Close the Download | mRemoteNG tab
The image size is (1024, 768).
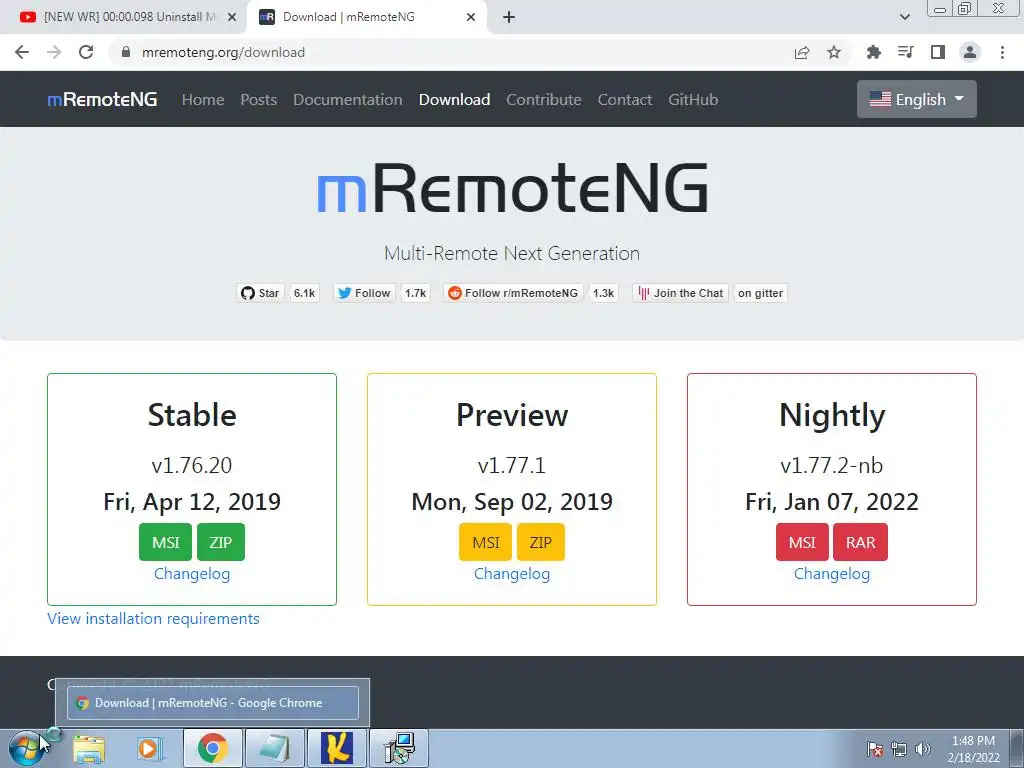[x=471, y=17]
